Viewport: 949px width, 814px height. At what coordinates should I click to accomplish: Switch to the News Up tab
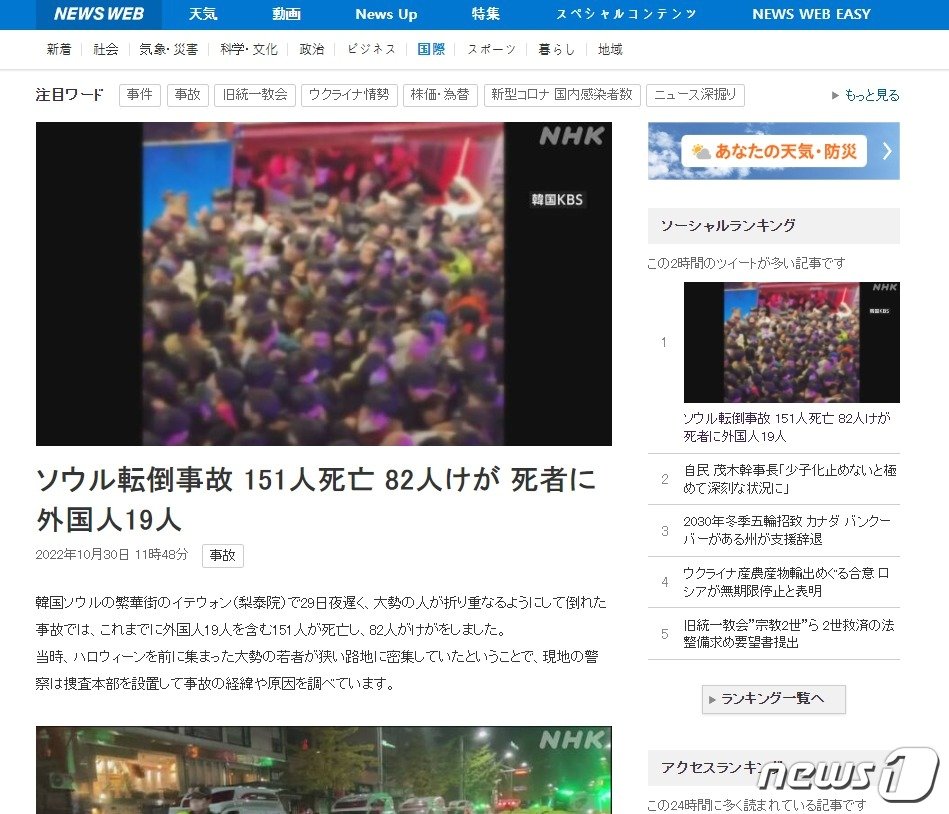[x=386, y=14]
